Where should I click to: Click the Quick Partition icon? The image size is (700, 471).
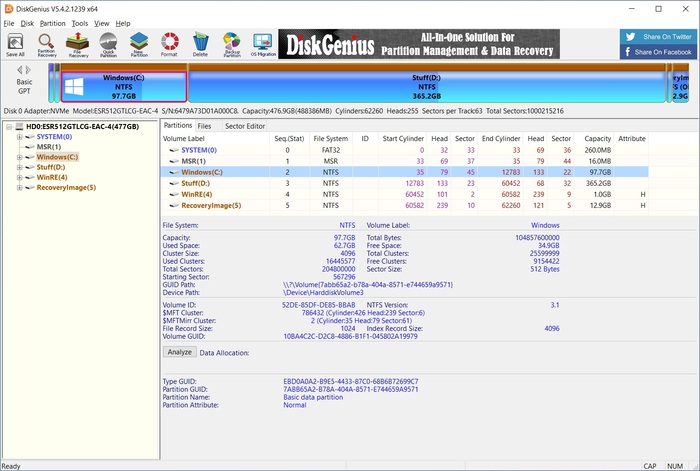click(x=108, y=45)
